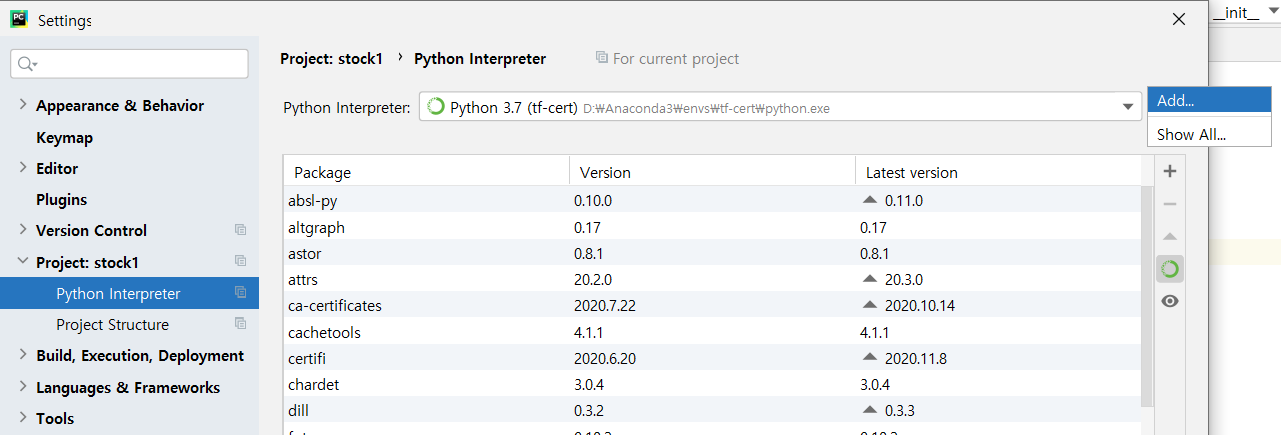Select the attrs package row
The width and height of the screenshot is (1281, 435).
click(x=712, y=279)
